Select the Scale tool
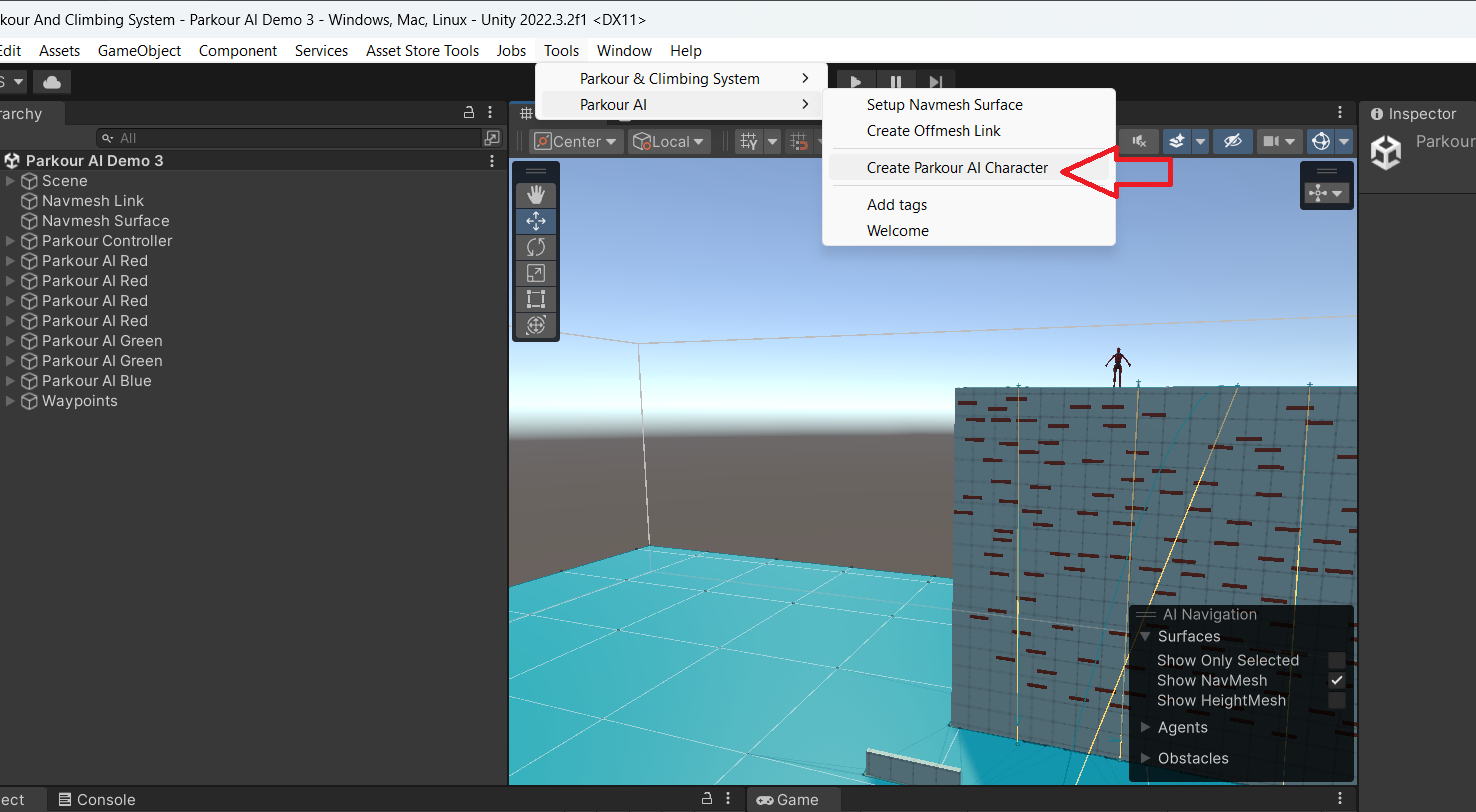This screenshot has width=1476, height=812. [x=536, y=273]
